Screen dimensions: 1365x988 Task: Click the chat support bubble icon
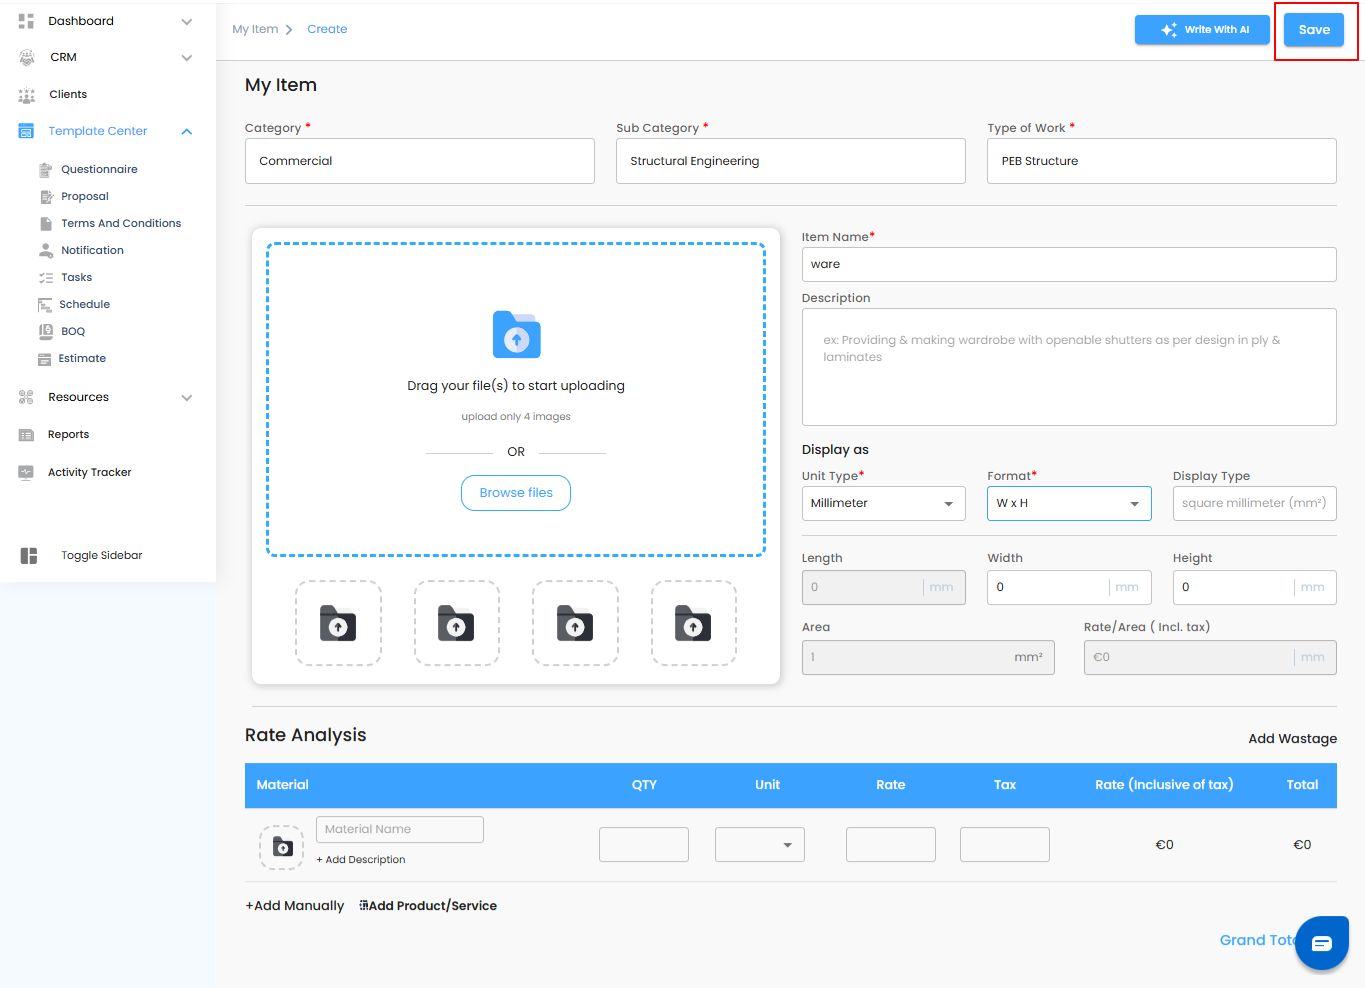pyautogui.click(x=1321, y=943)
